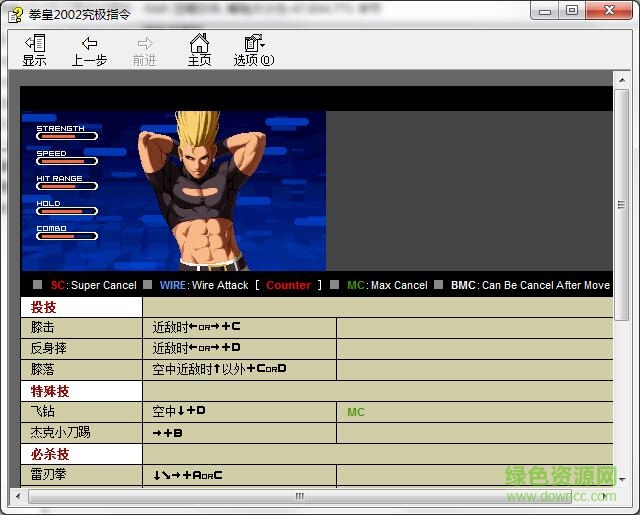Screen dimensions: 640x515
Task: Go back with the 上一步 arrow
Action: (89, 50)
